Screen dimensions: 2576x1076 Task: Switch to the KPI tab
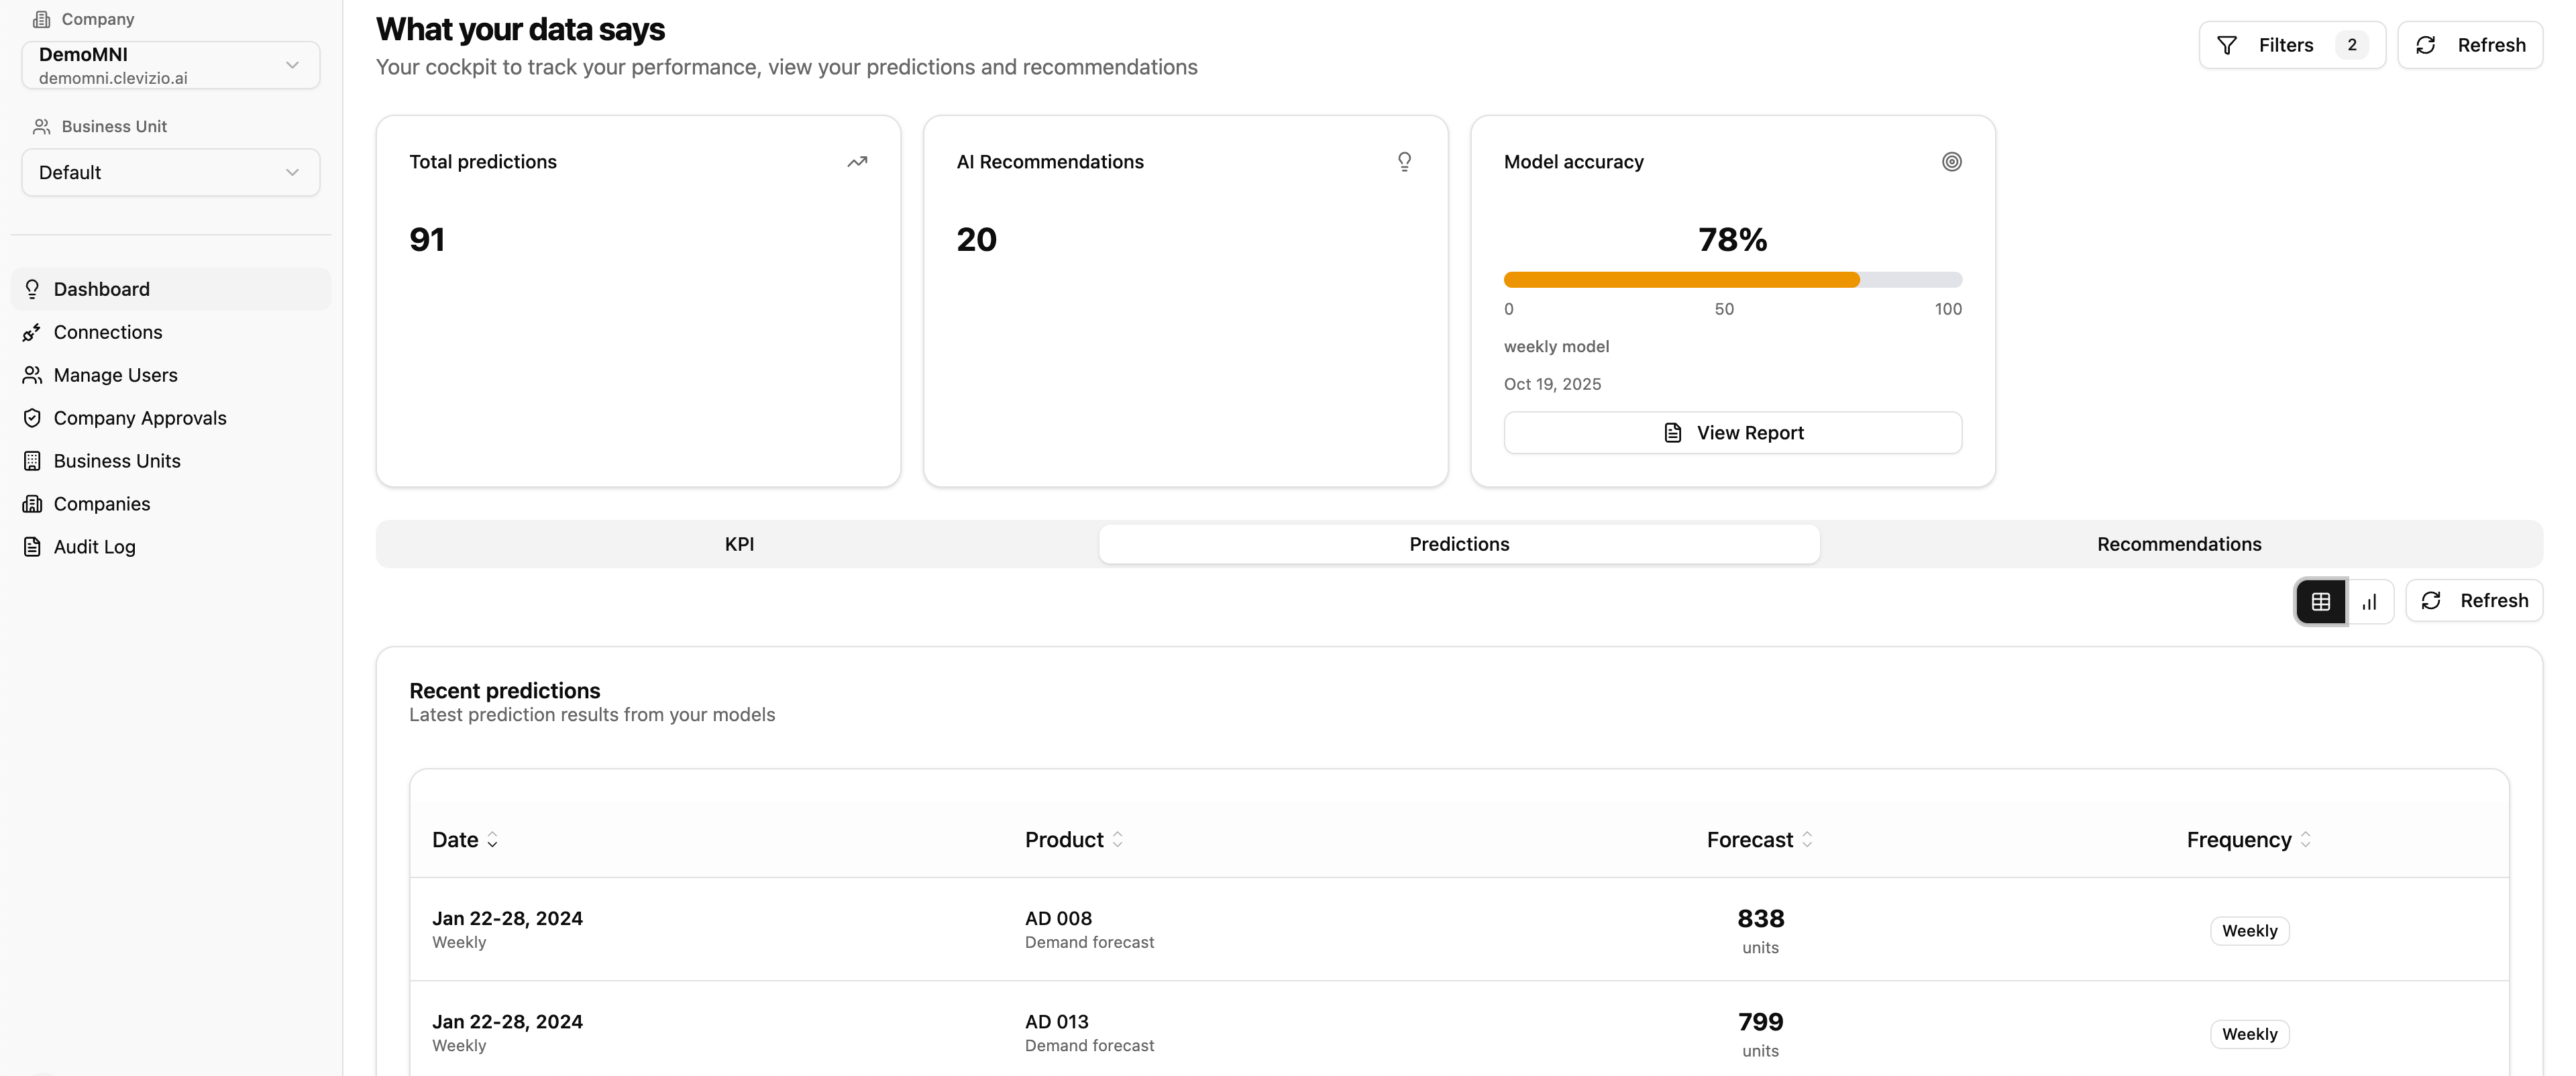click(739, 544)
